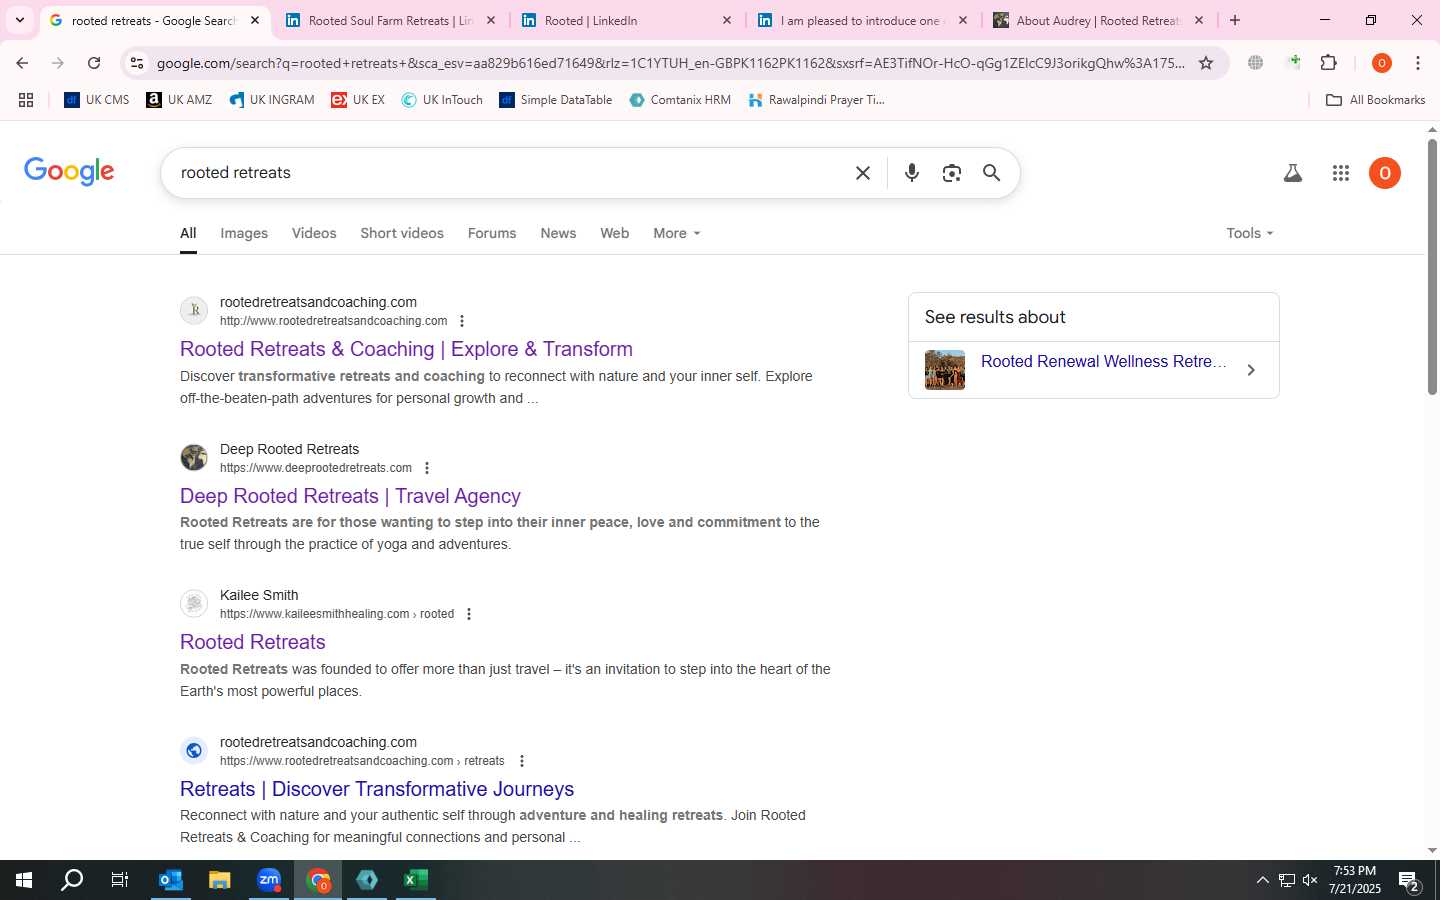
Task: Open the tab search dropdown arrow
Action: click(x=19, y=20)
